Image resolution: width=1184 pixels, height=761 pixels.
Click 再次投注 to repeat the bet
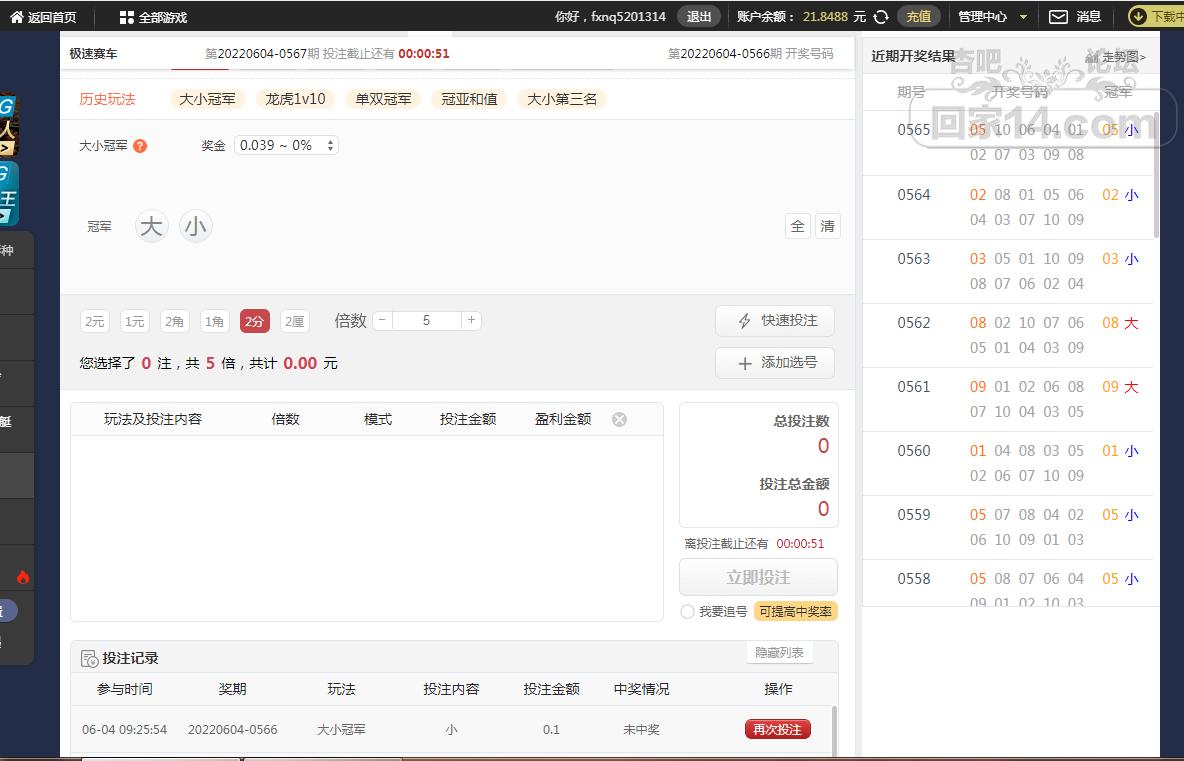click(x=777, y=730)
